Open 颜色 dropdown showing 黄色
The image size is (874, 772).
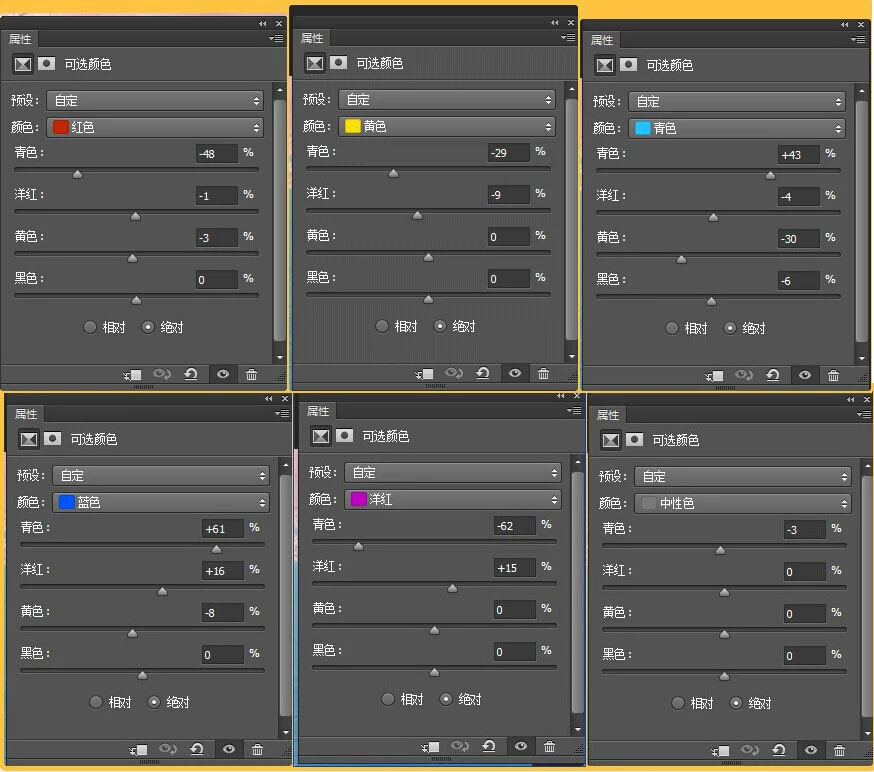(447, 127)
